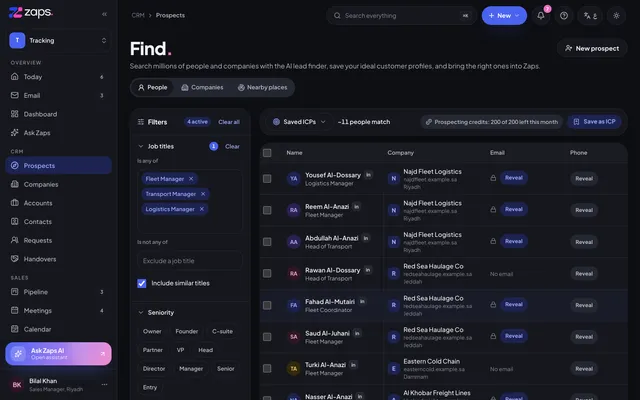The height and width of the screenshot is (400, 640).
Task: Open Handovers in the sidebar
Action: 58,259
